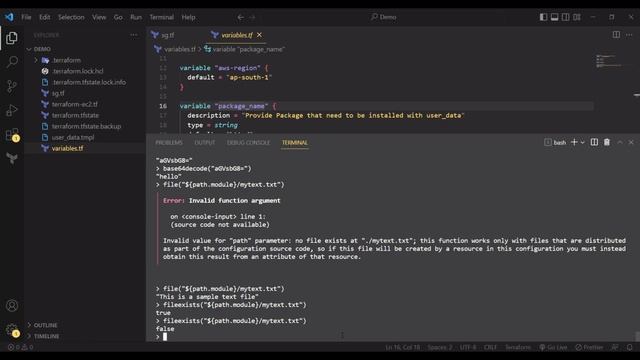Click variables.tf breadcrumb item
Image resolution: width=640 pixels, height=360 pixels.
180,49
